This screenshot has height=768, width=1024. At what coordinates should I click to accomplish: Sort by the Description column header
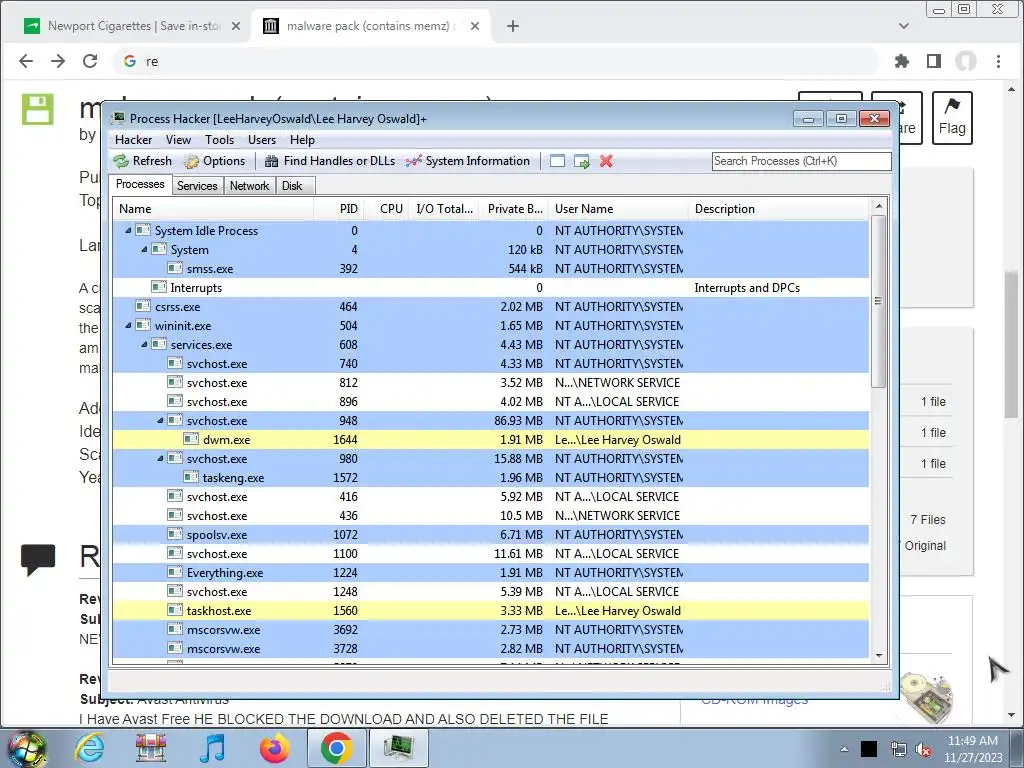[779, 209]
